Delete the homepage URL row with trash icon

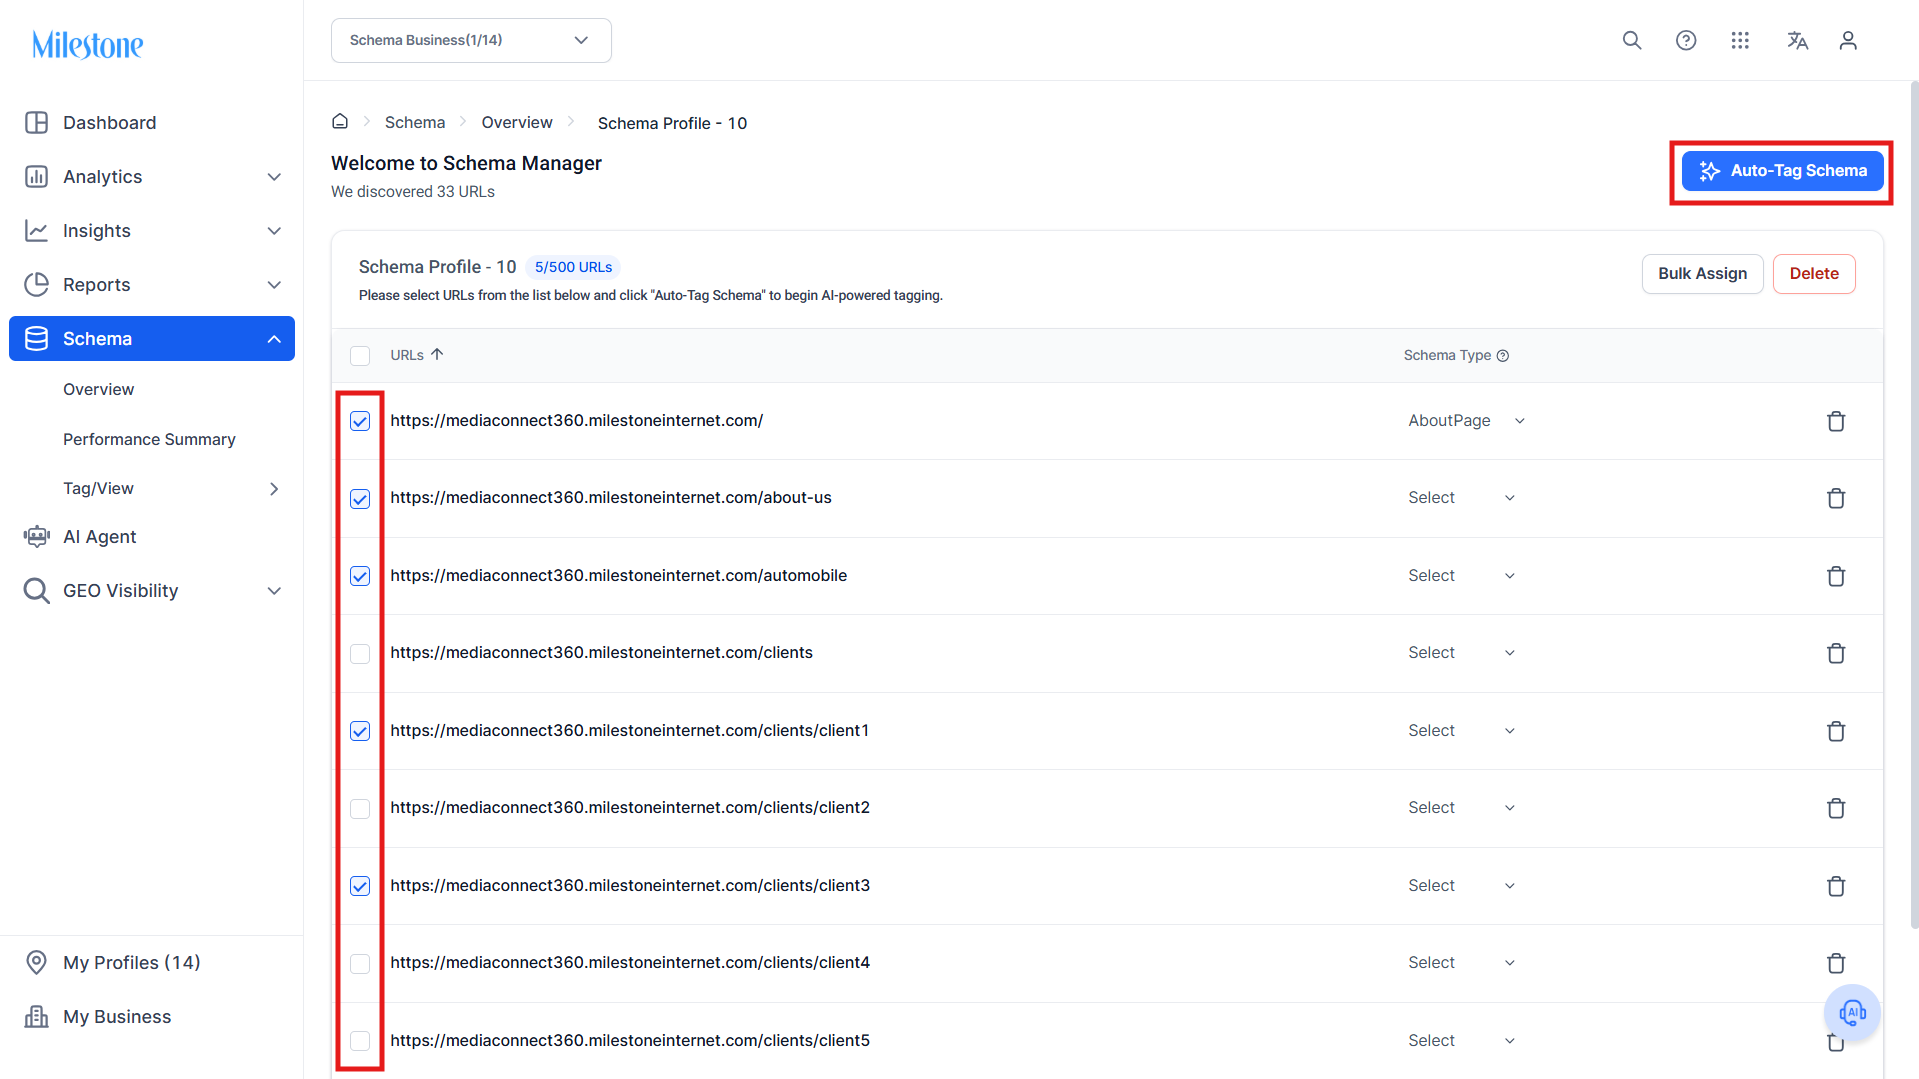click(1836, 421)
